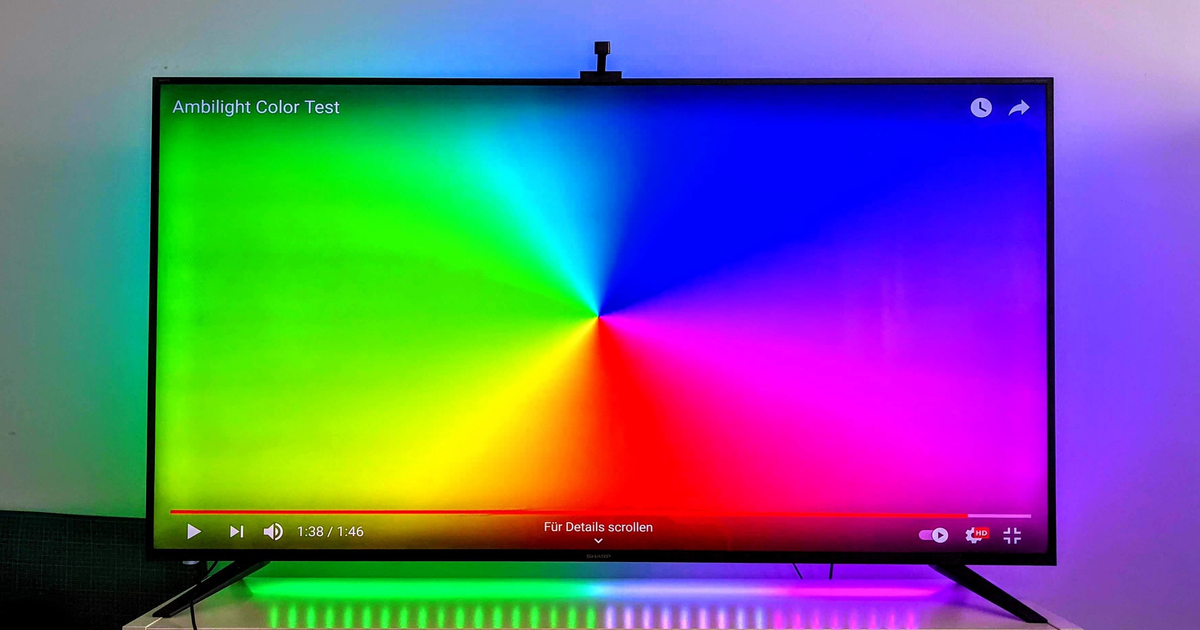Skip to the next video

(x=237, y=531)
